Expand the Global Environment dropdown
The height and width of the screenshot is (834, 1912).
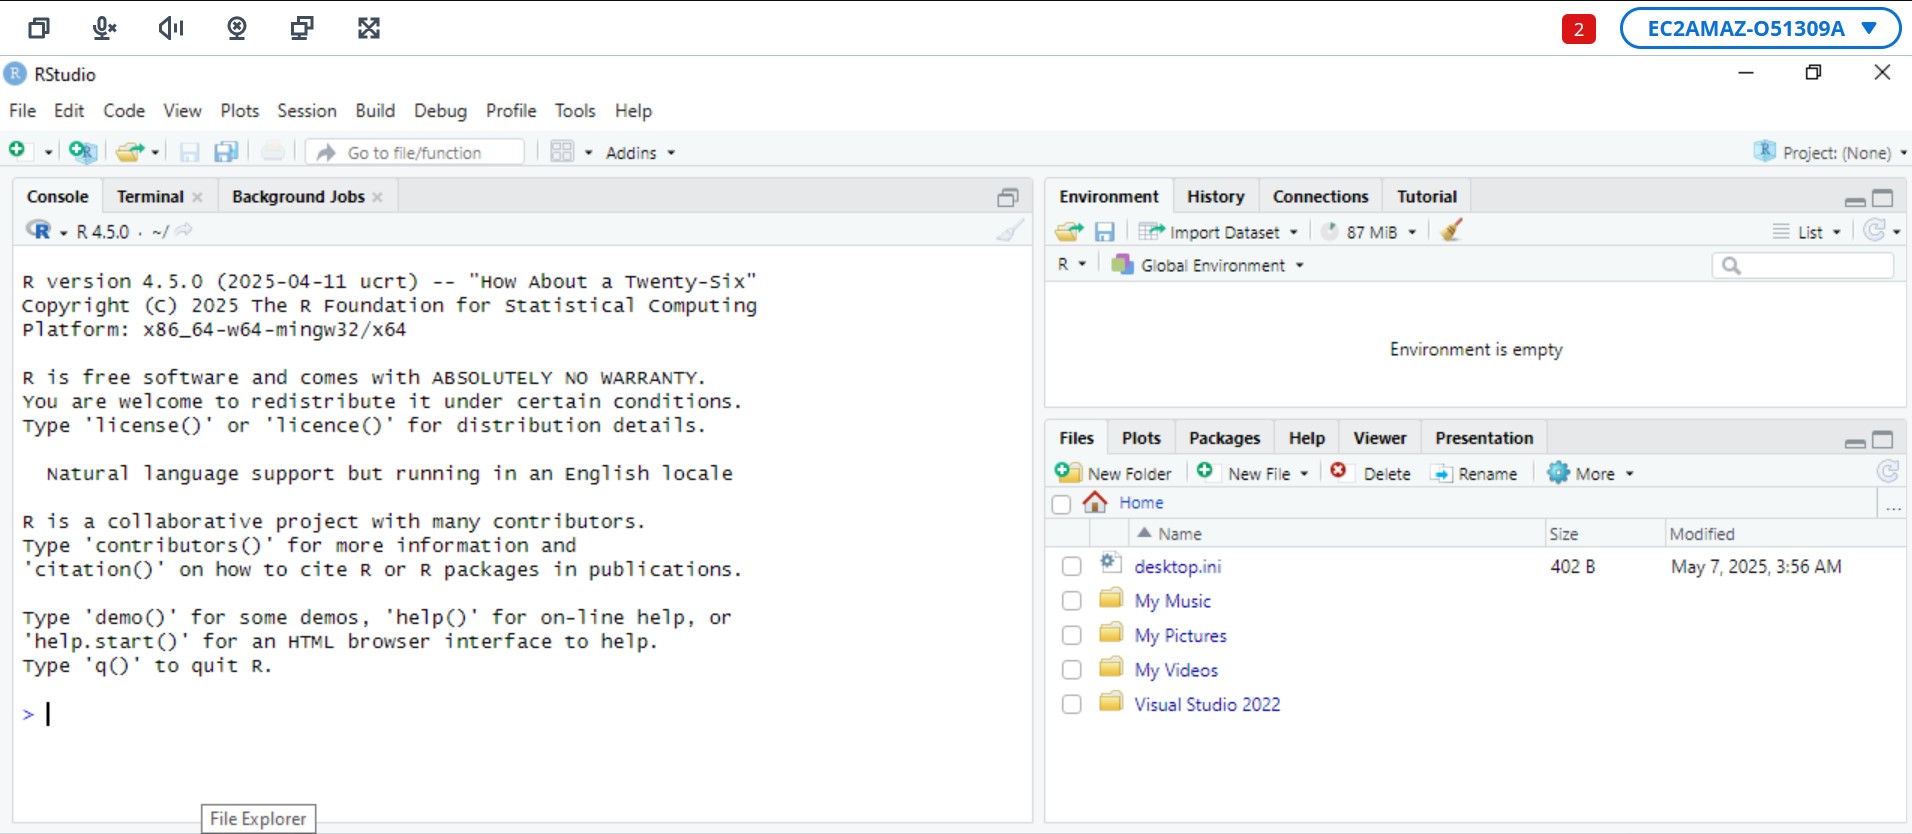[x=1208, y=265]
